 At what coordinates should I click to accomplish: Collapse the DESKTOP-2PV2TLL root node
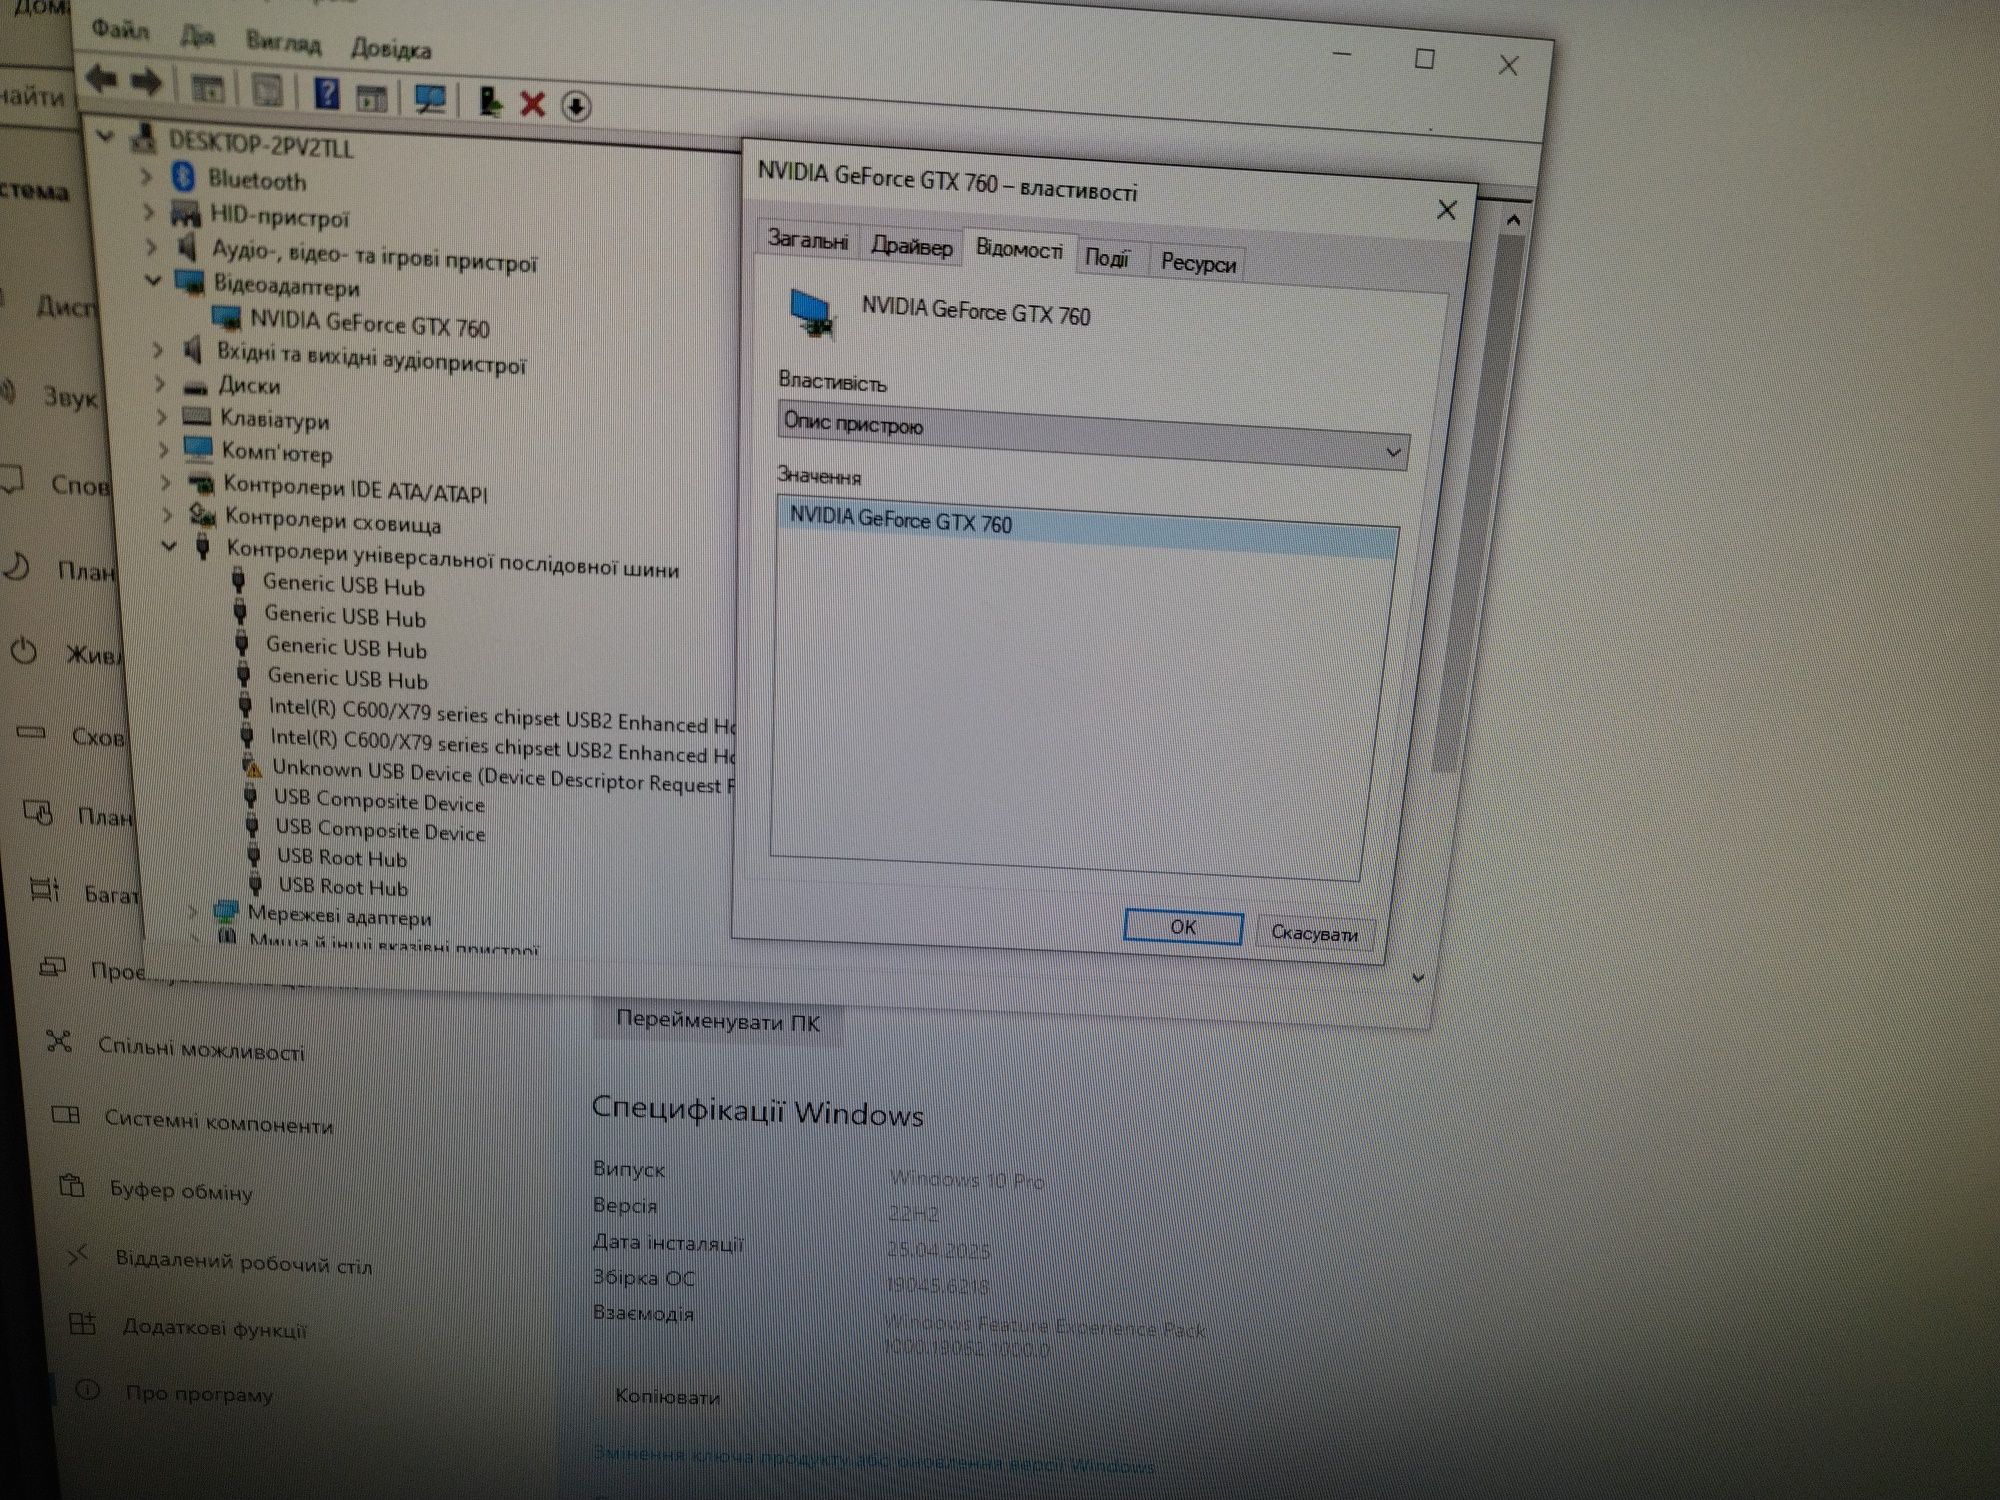105,135
